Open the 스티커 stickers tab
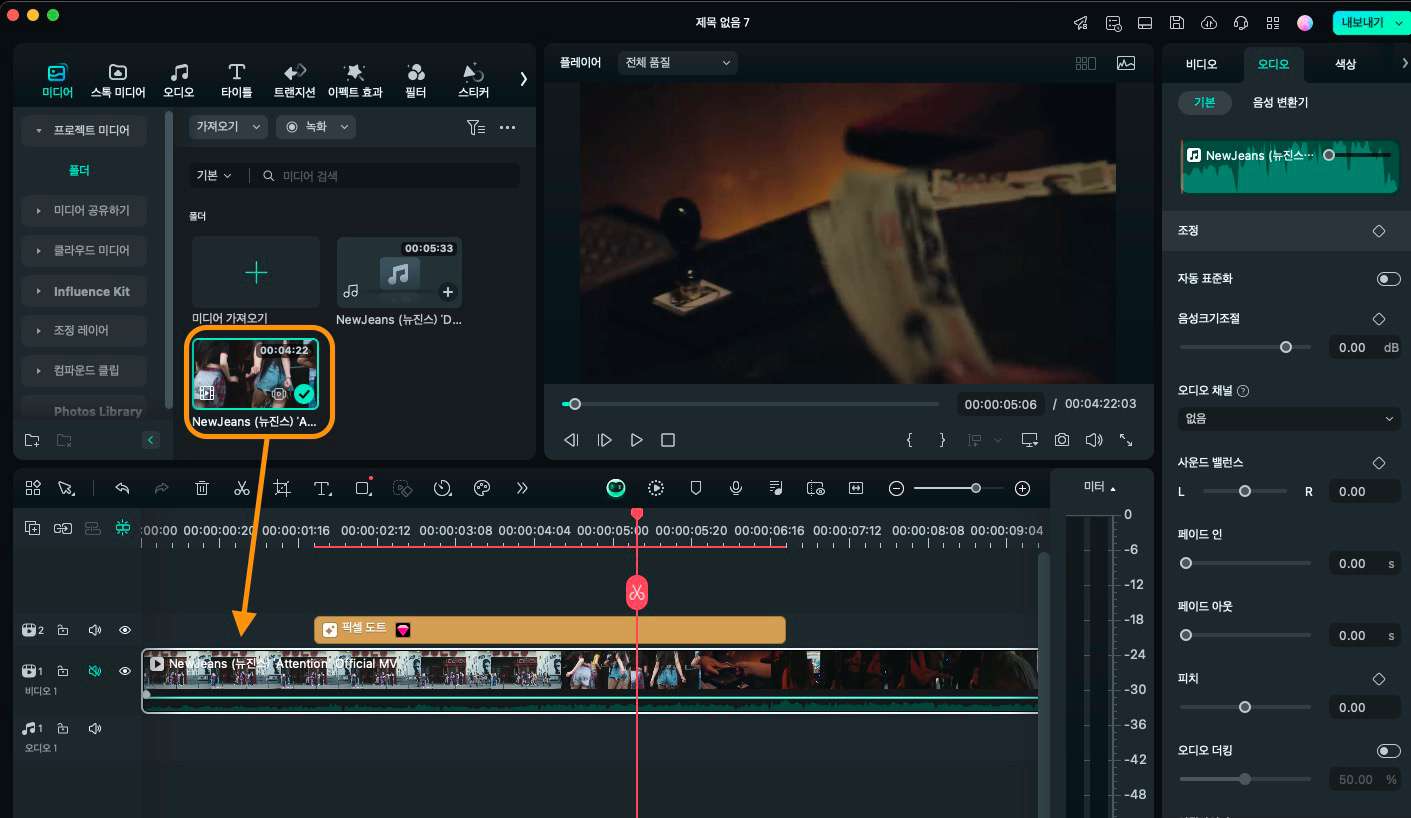 [x=473, y=80]
